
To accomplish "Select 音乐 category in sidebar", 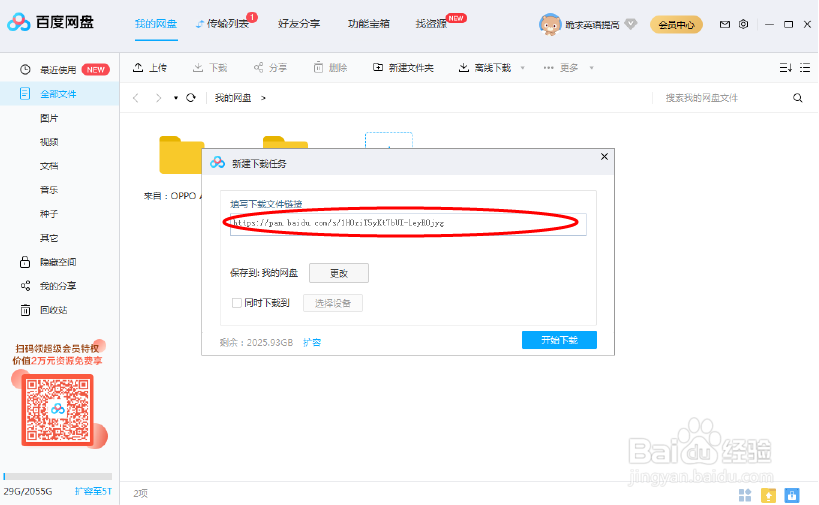I will pyautogui.click(x=49, y=190).
